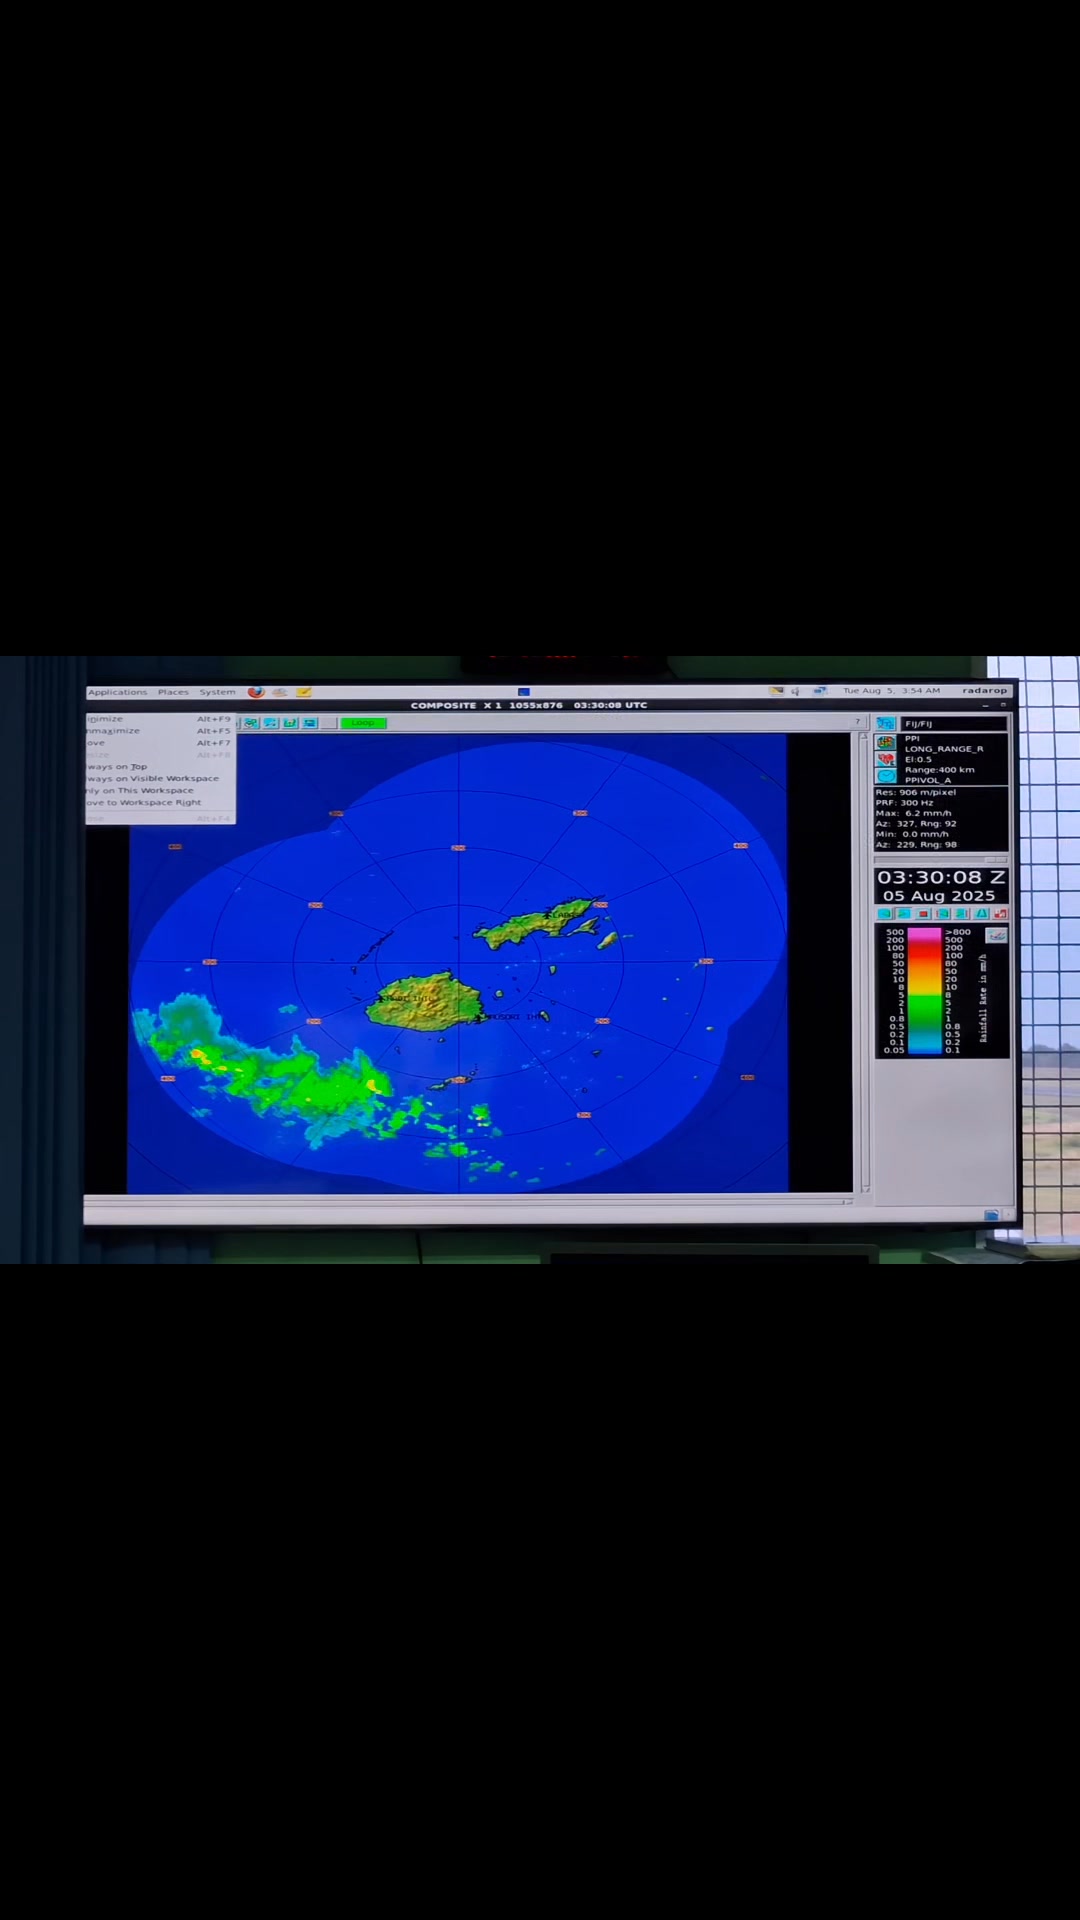The width and height of the screenshot is (1080, 1920).
Task: Click the Tue Aug 5 clock in panel
Action: pyautogui.click(x=891, y=691)
